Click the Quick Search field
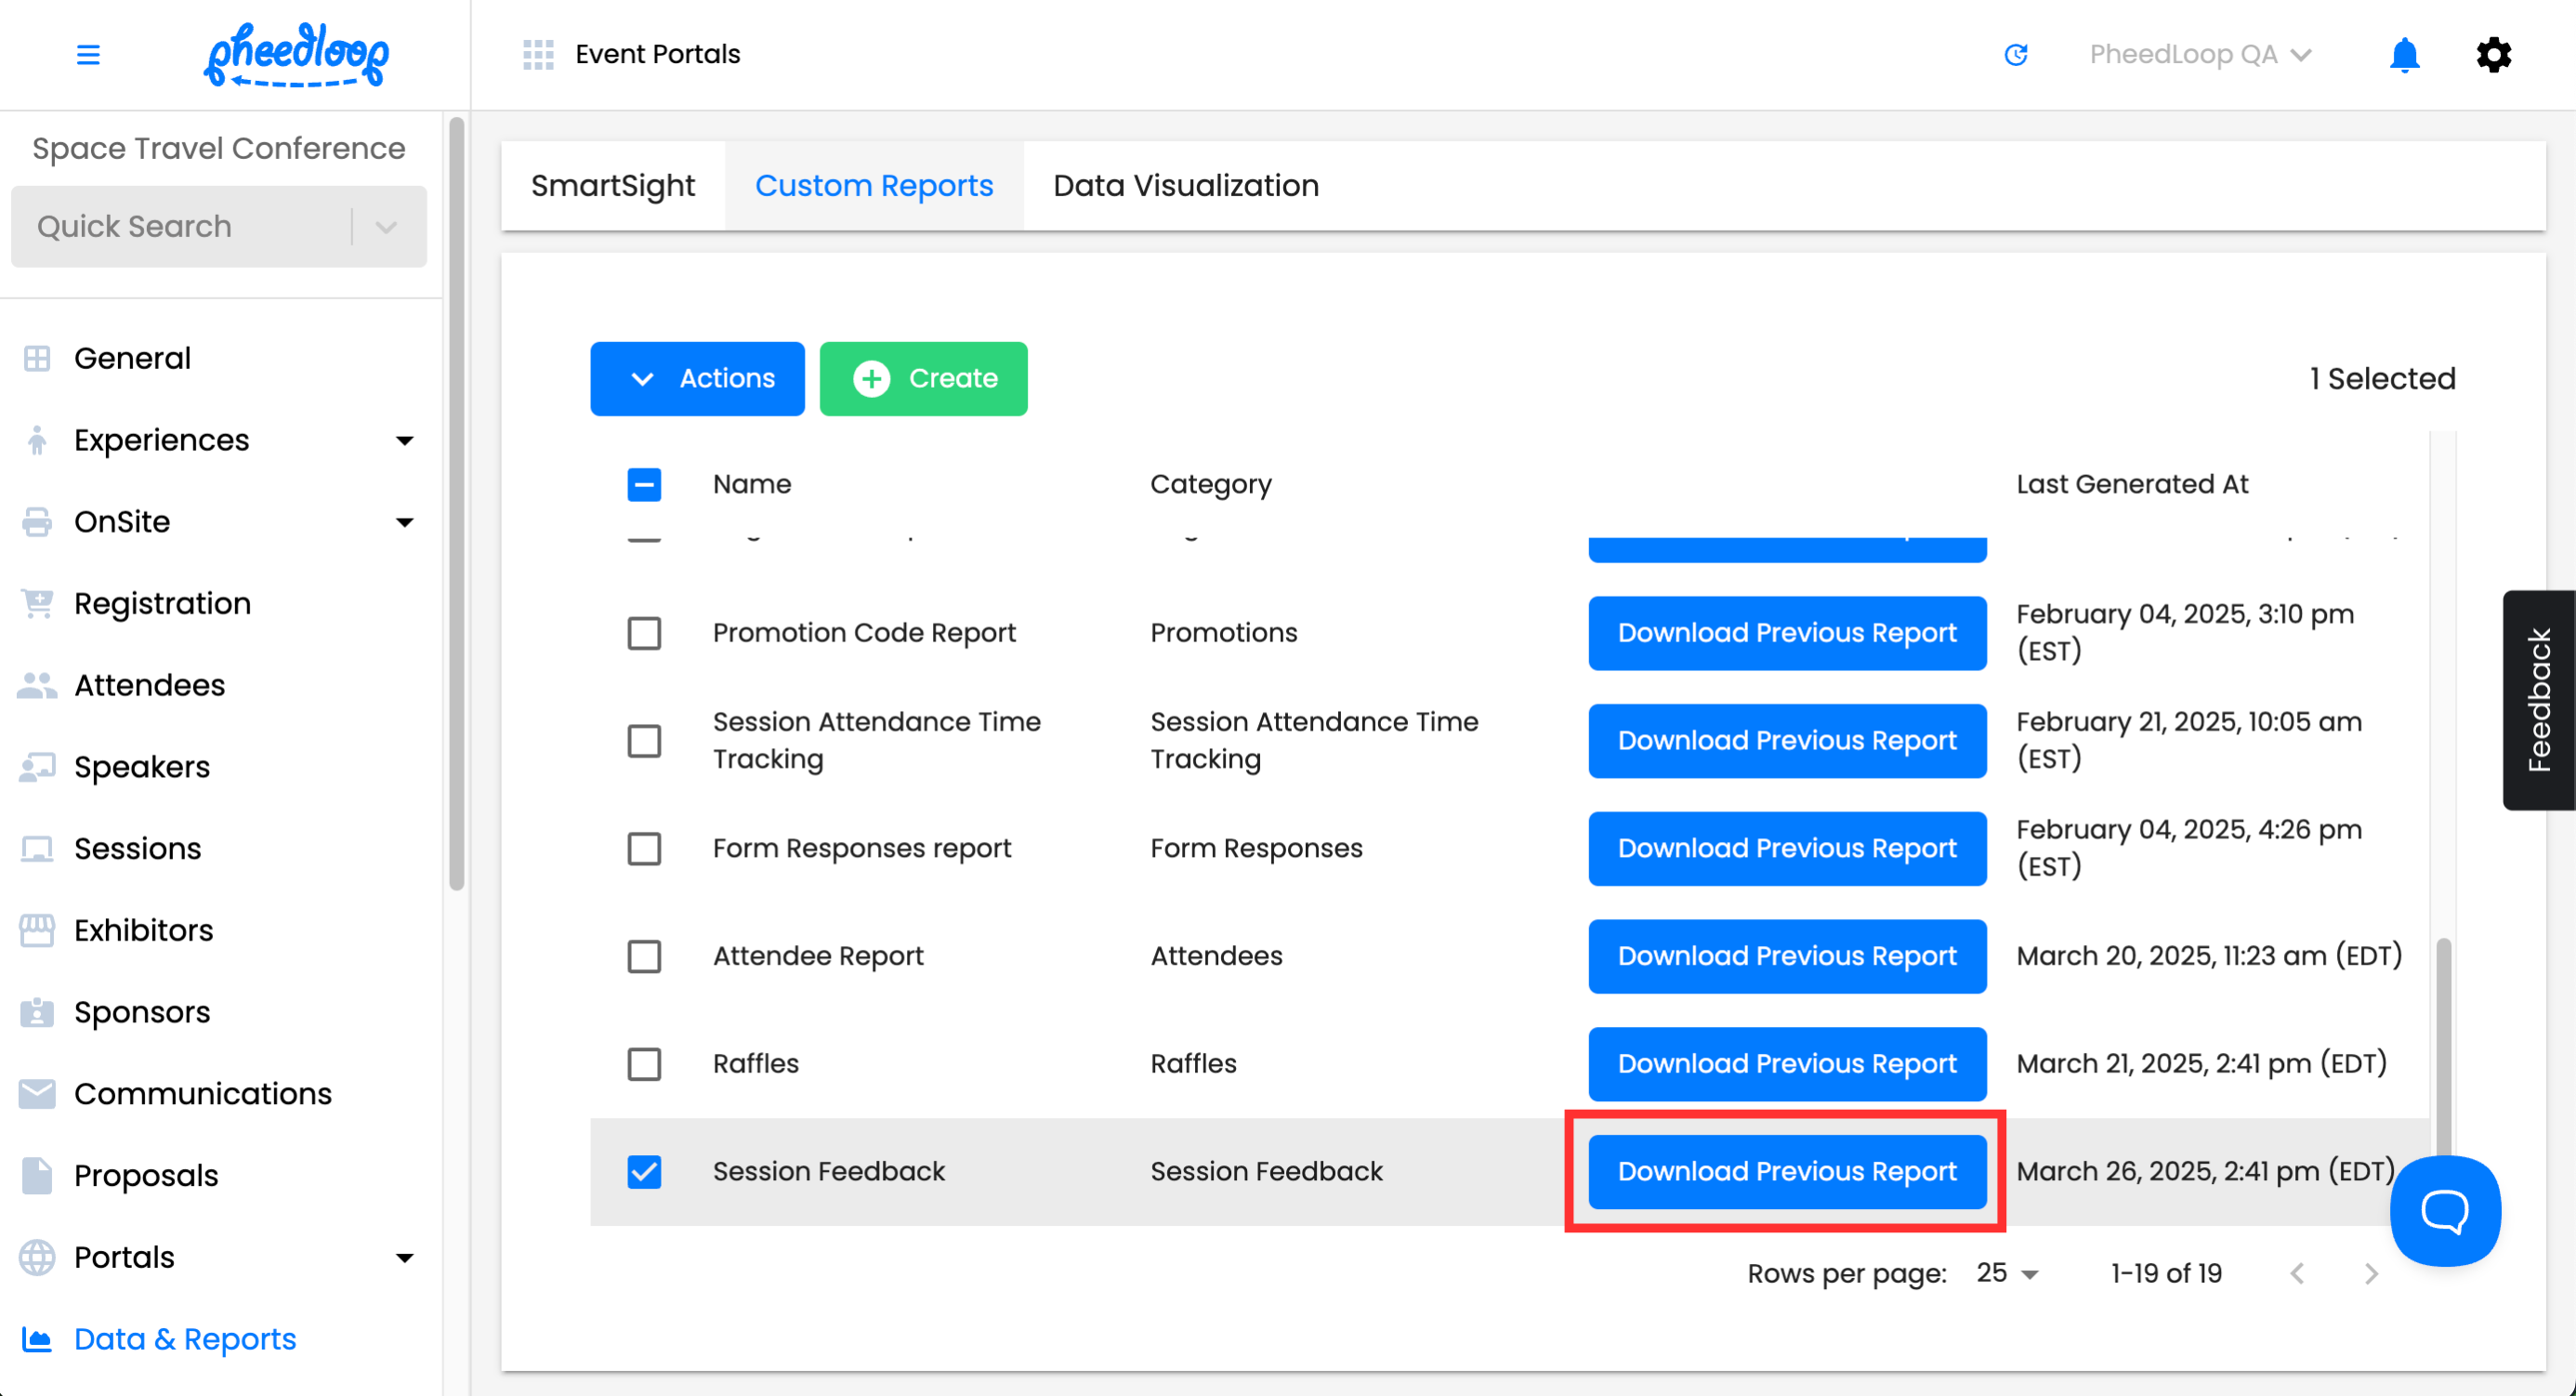 tap(180, 226)
